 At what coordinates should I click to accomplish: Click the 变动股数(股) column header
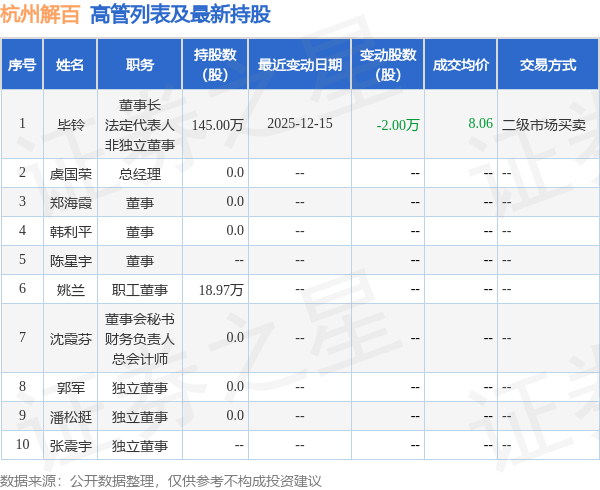pyautogui.click(x=388, y=64)
